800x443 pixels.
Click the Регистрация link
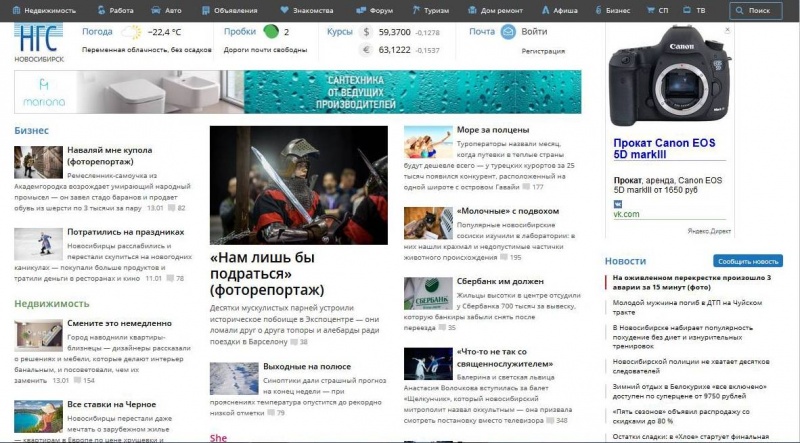[542, 50]
